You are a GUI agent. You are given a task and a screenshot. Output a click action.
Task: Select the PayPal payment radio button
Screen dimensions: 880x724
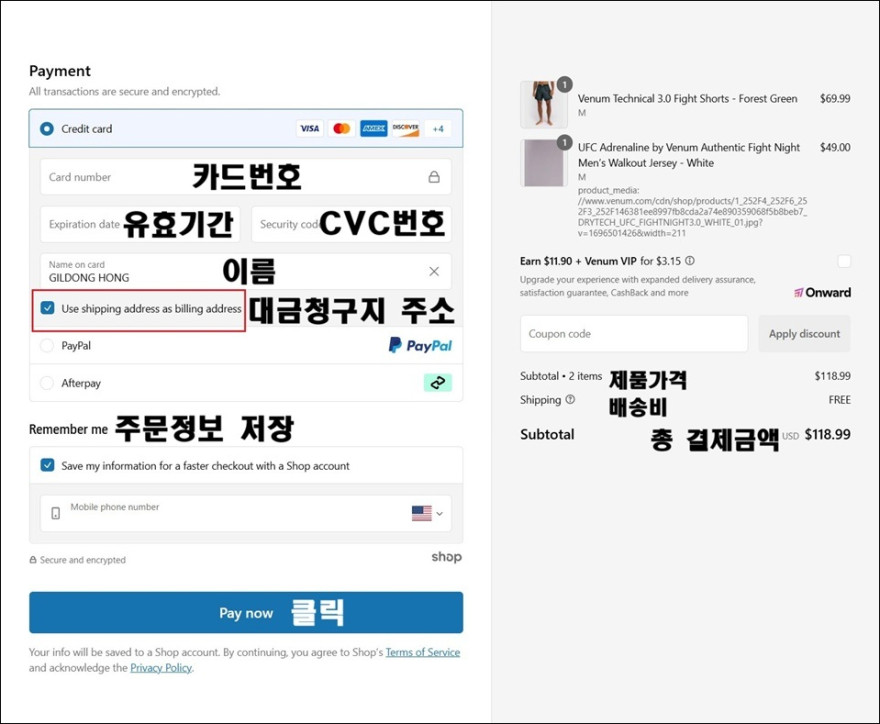coord(47,345)
